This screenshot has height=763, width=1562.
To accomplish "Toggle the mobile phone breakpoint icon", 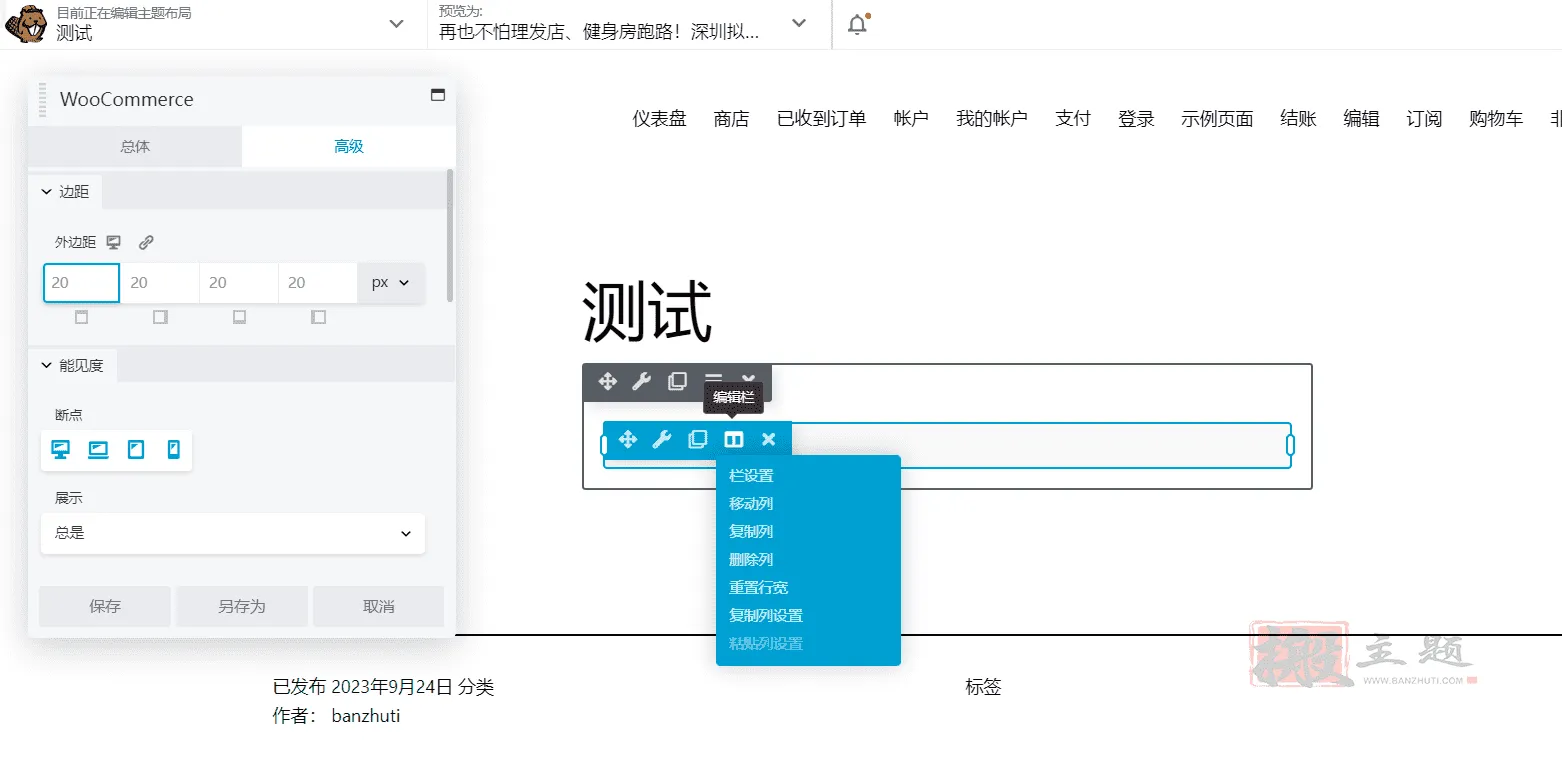I will pos(174,450).
